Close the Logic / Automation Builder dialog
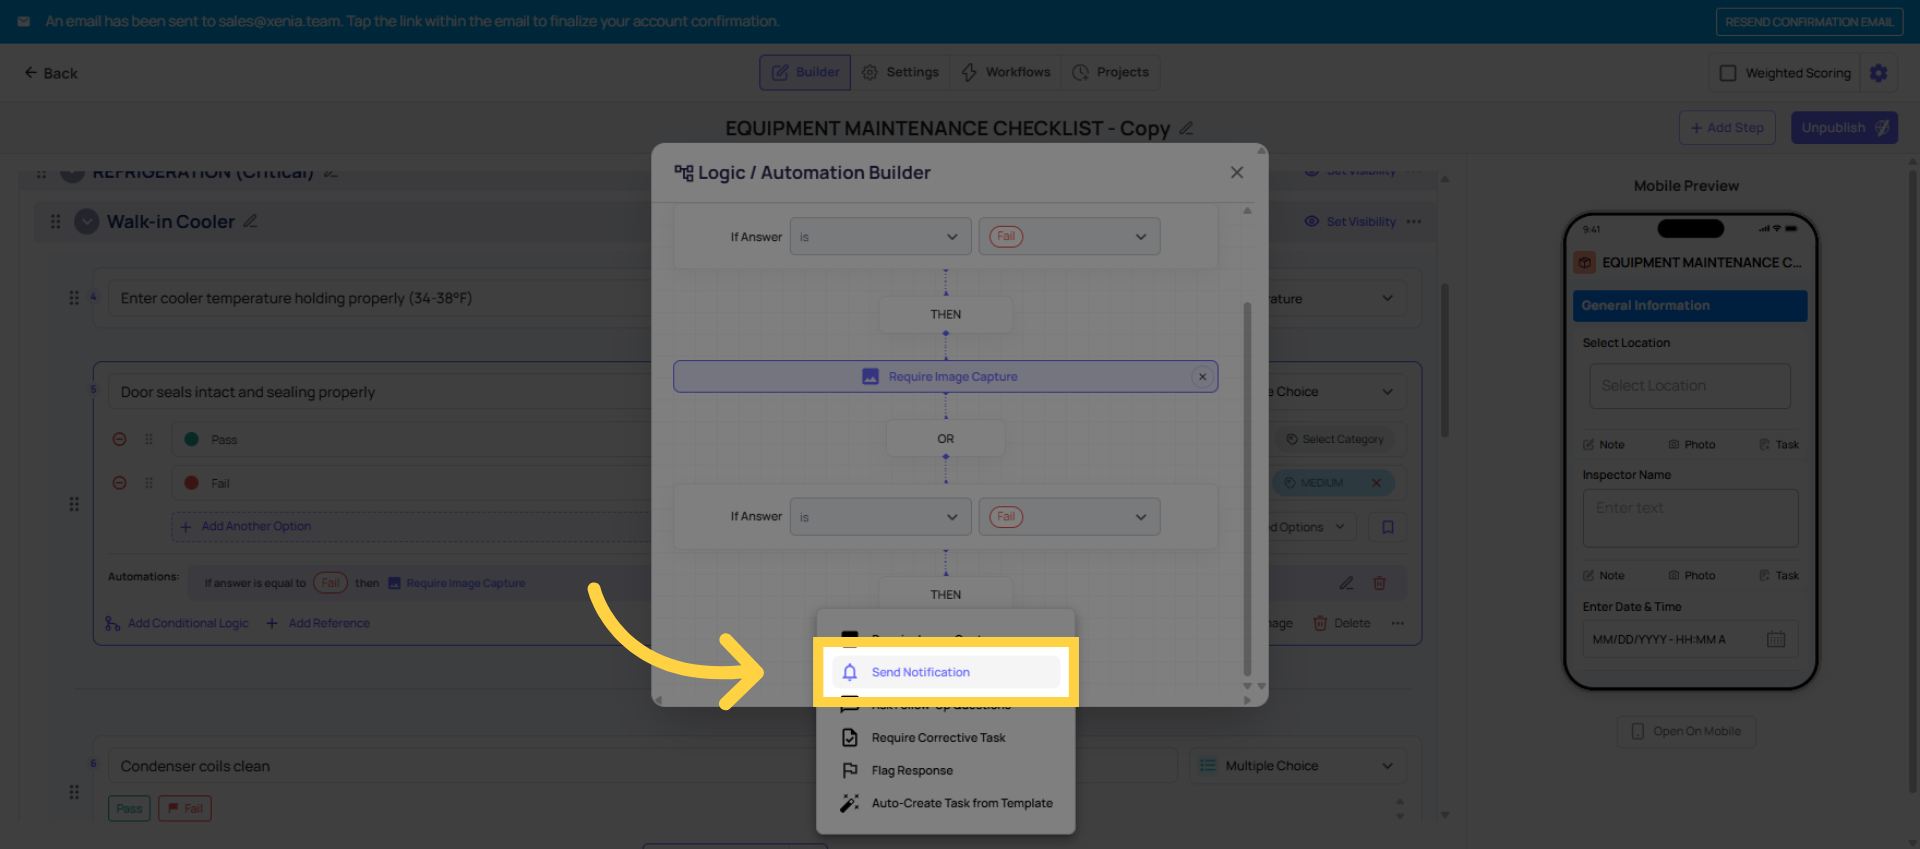 tap(1237, 172)
